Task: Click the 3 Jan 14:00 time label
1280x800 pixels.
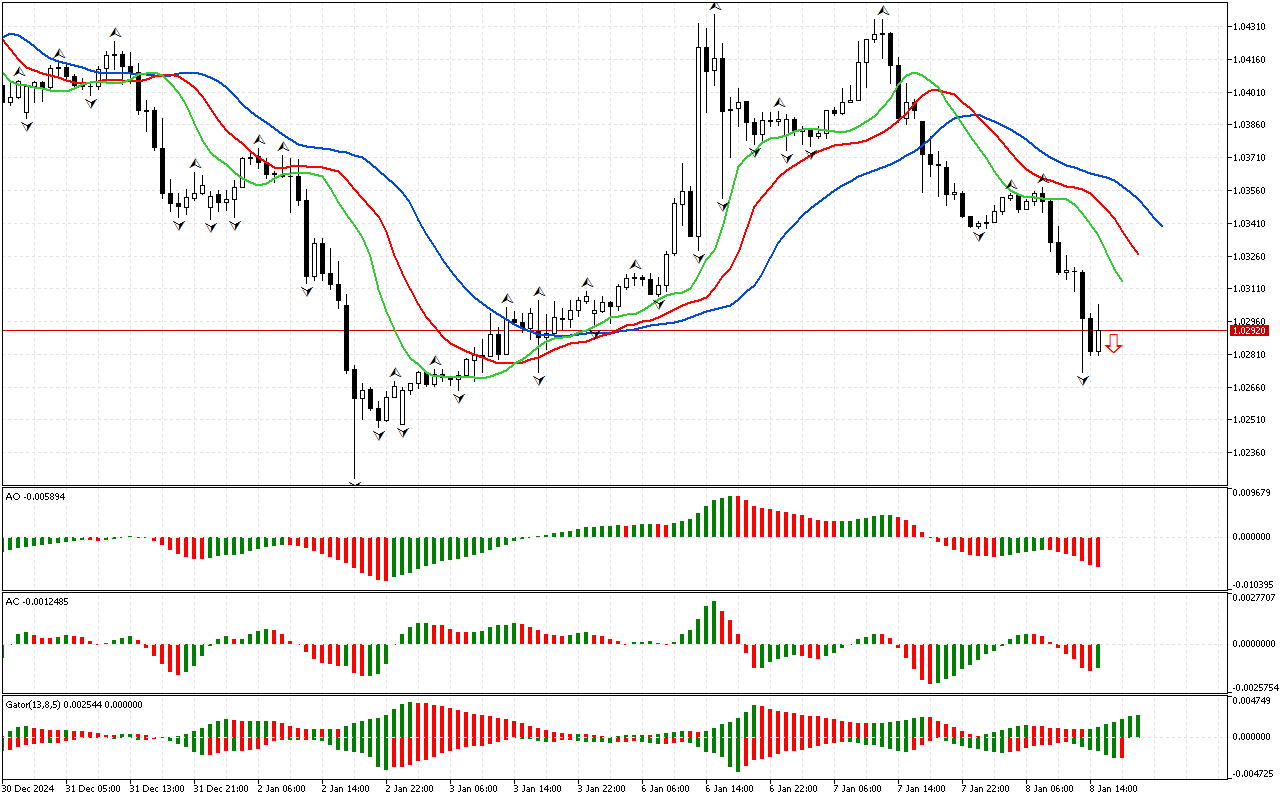Action: (538, 788)
